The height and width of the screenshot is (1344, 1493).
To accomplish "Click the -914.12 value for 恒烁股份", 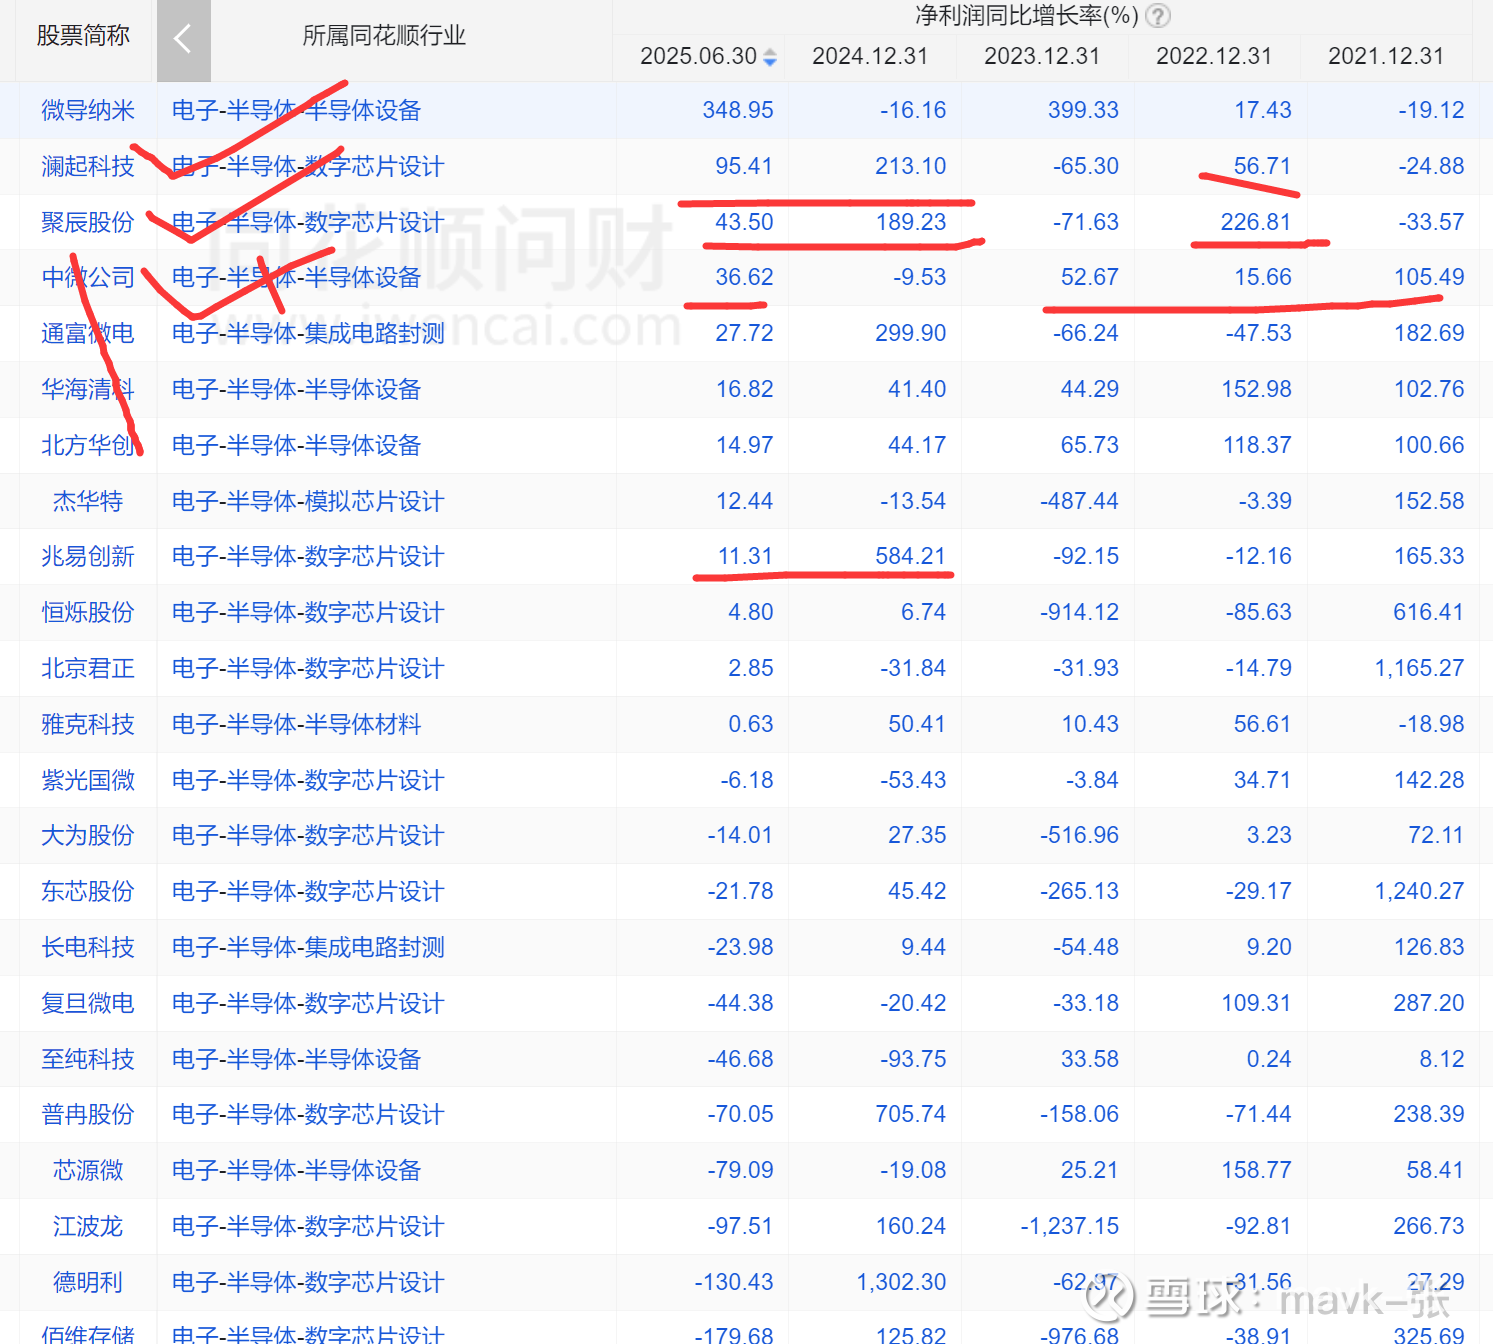I will (1080, 612).
